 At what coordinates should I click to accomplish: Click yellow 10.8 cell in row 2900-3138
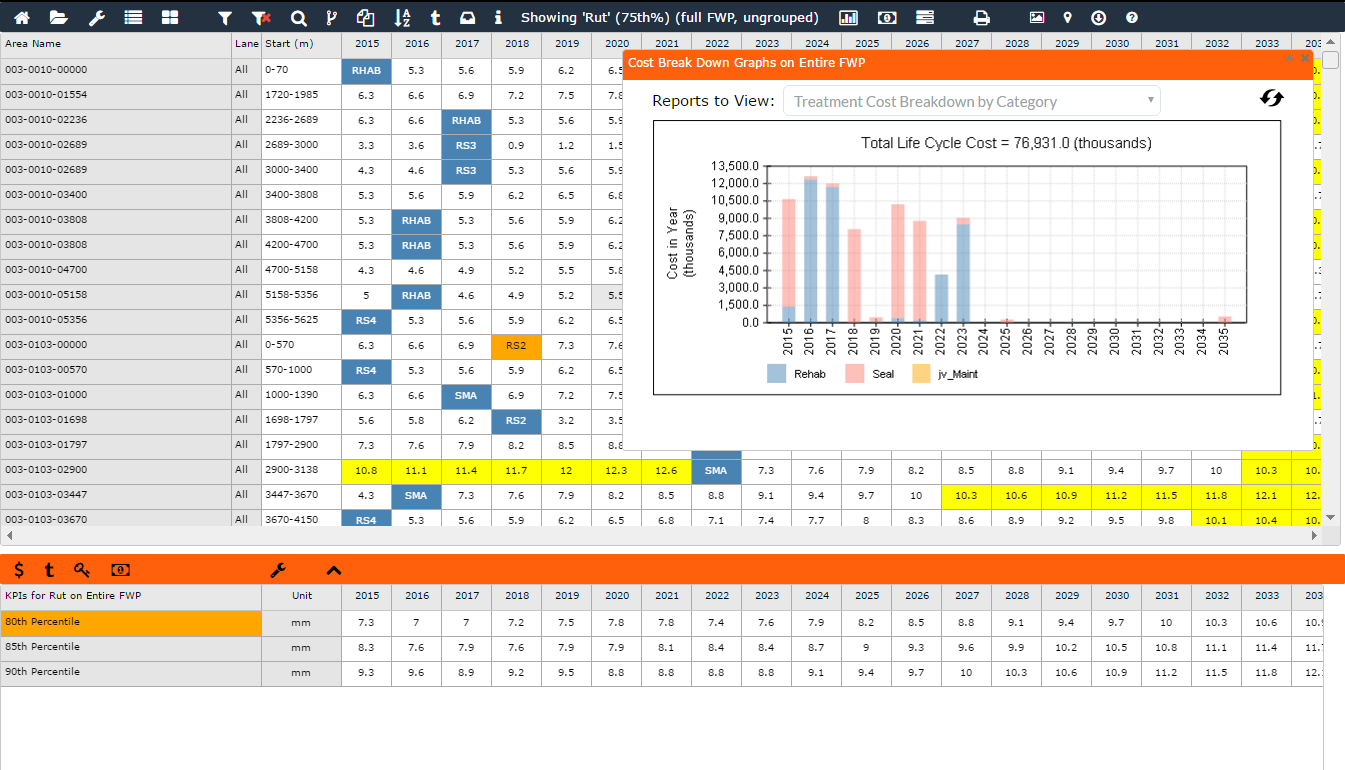tap(366, 470)
